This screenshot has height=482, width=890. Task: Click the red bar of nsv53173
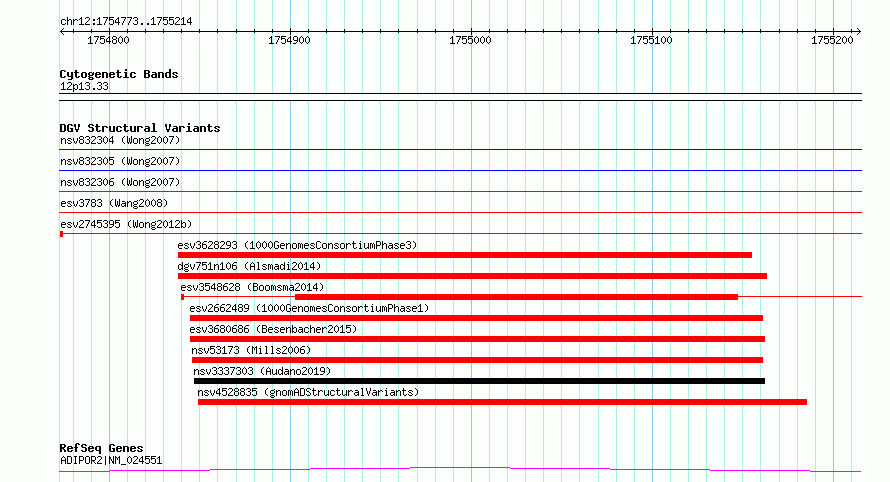click(477, 360)
